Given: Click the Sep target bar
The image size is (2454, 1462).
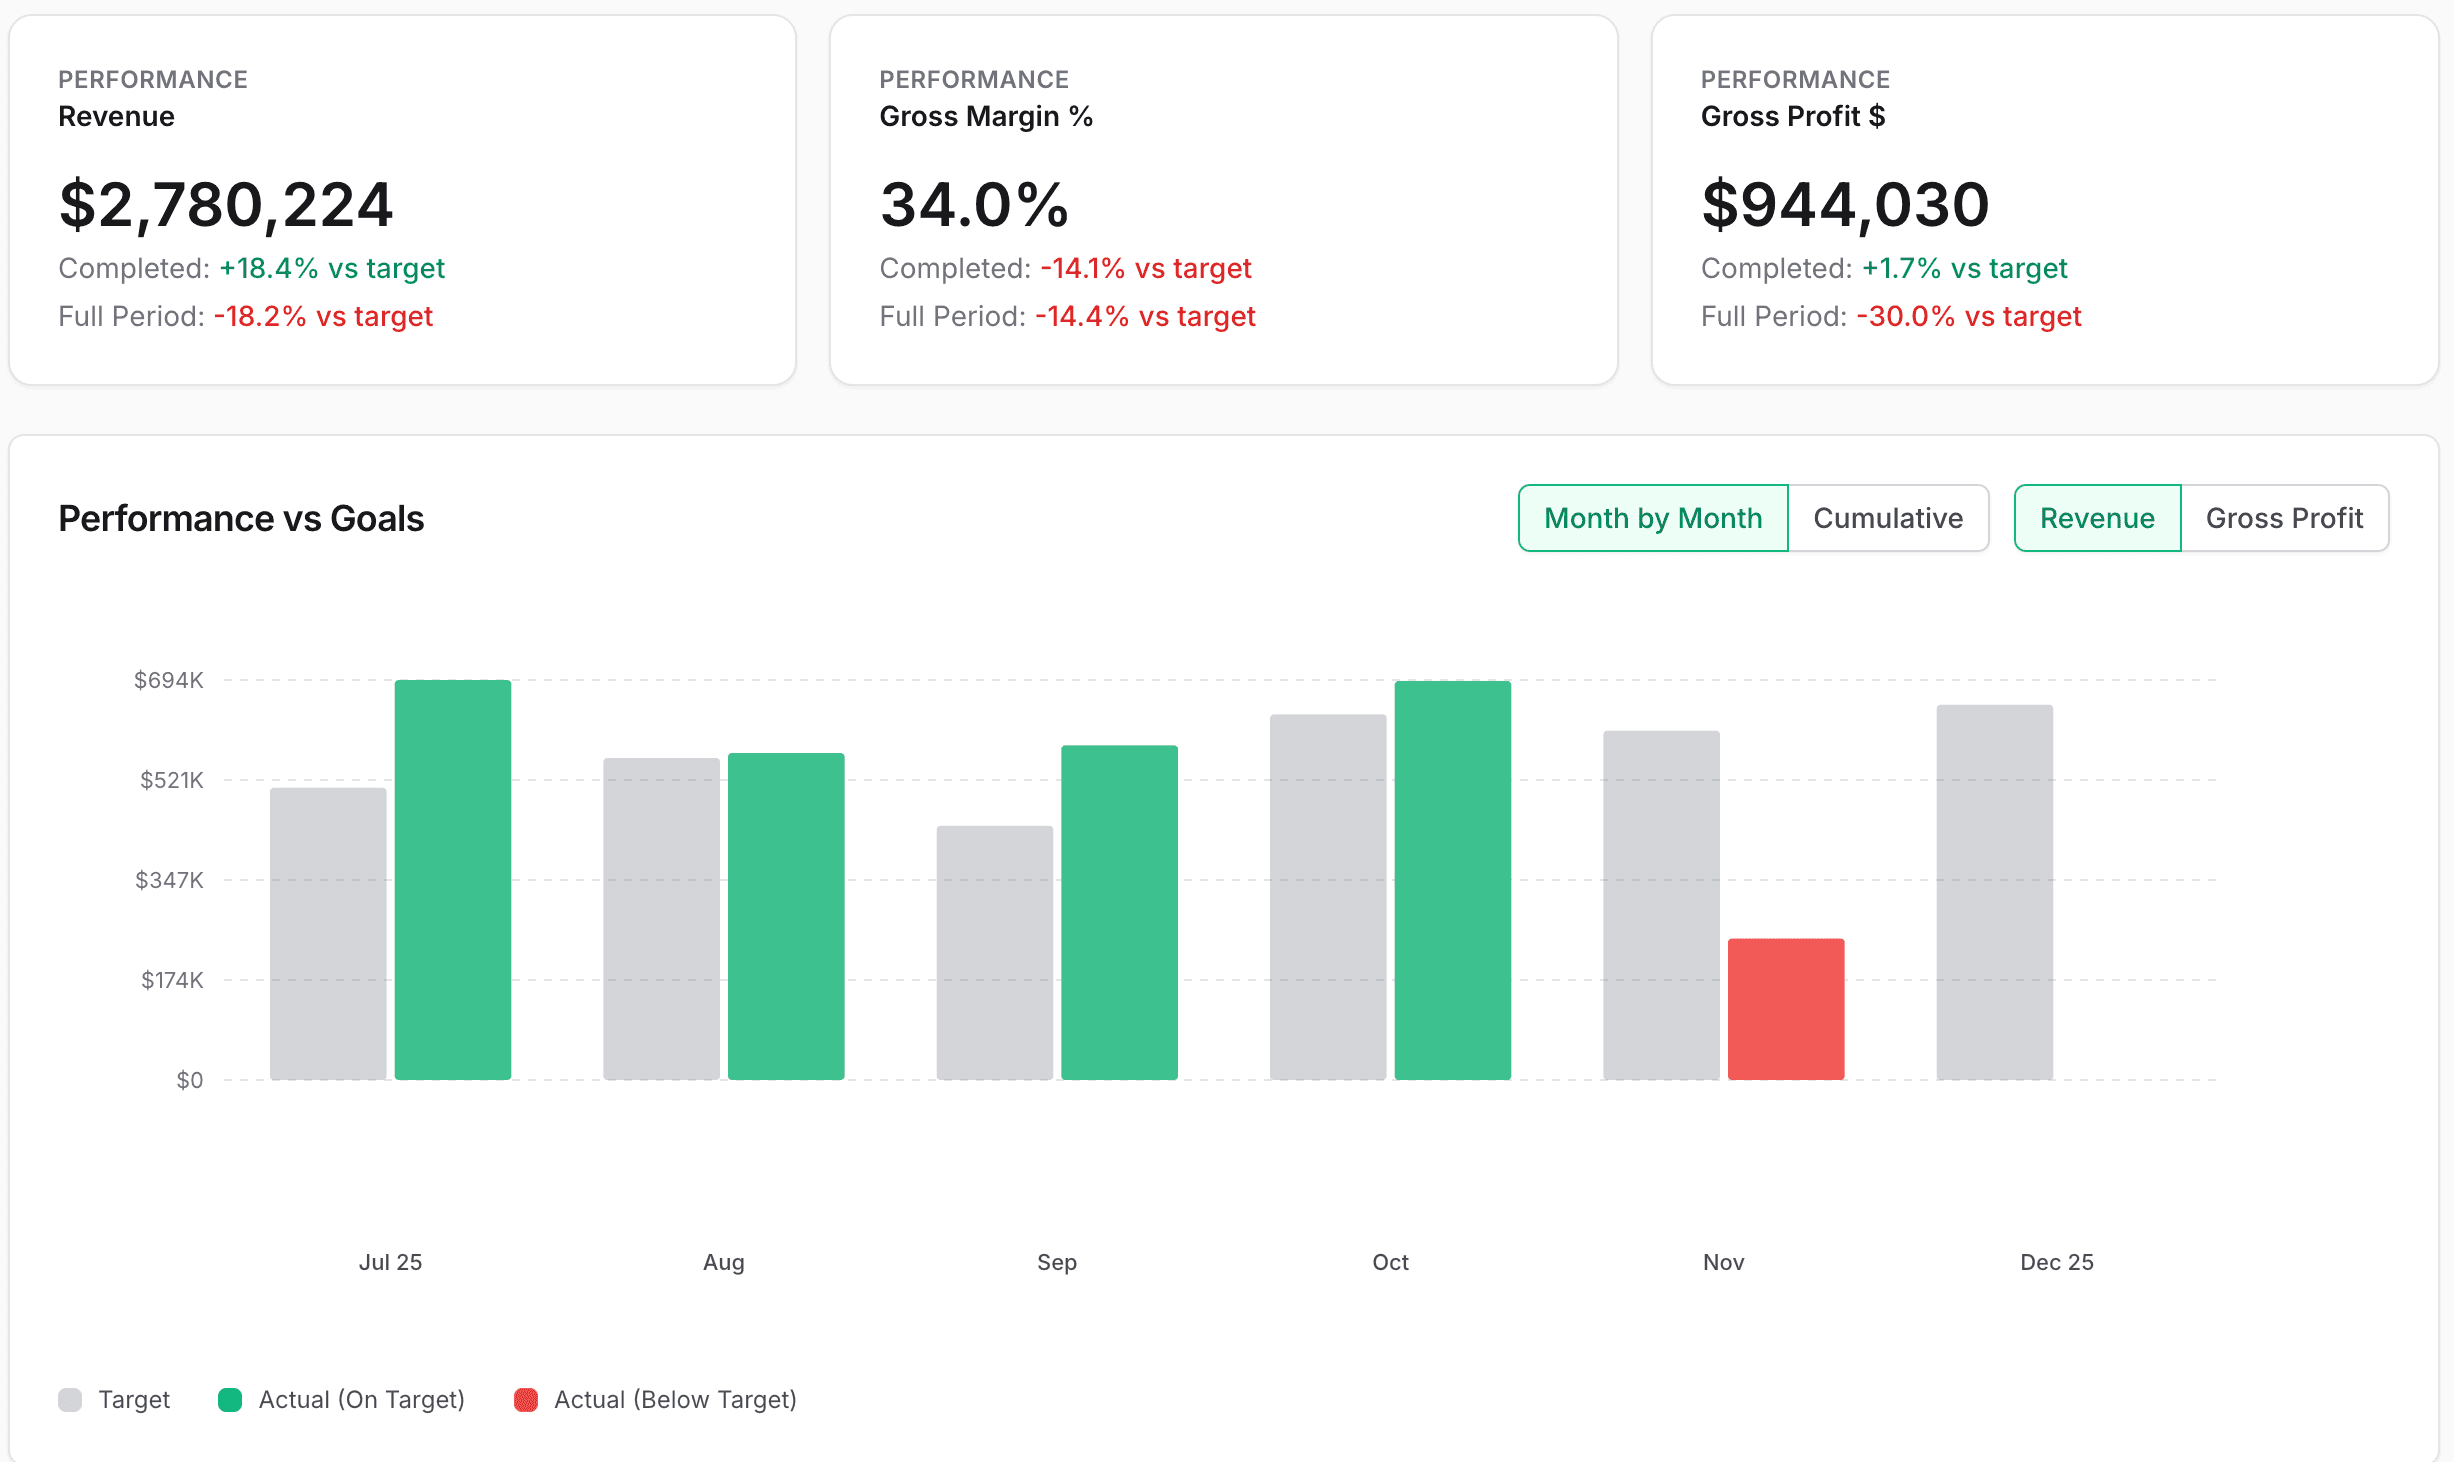Looking at the screenshot, I should (x=994, y=950).
